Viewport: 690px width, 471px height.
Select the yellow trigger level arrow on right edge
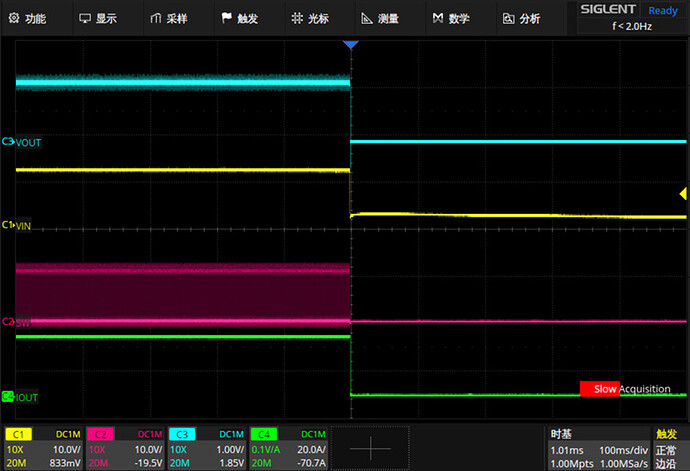pos(683,193)
